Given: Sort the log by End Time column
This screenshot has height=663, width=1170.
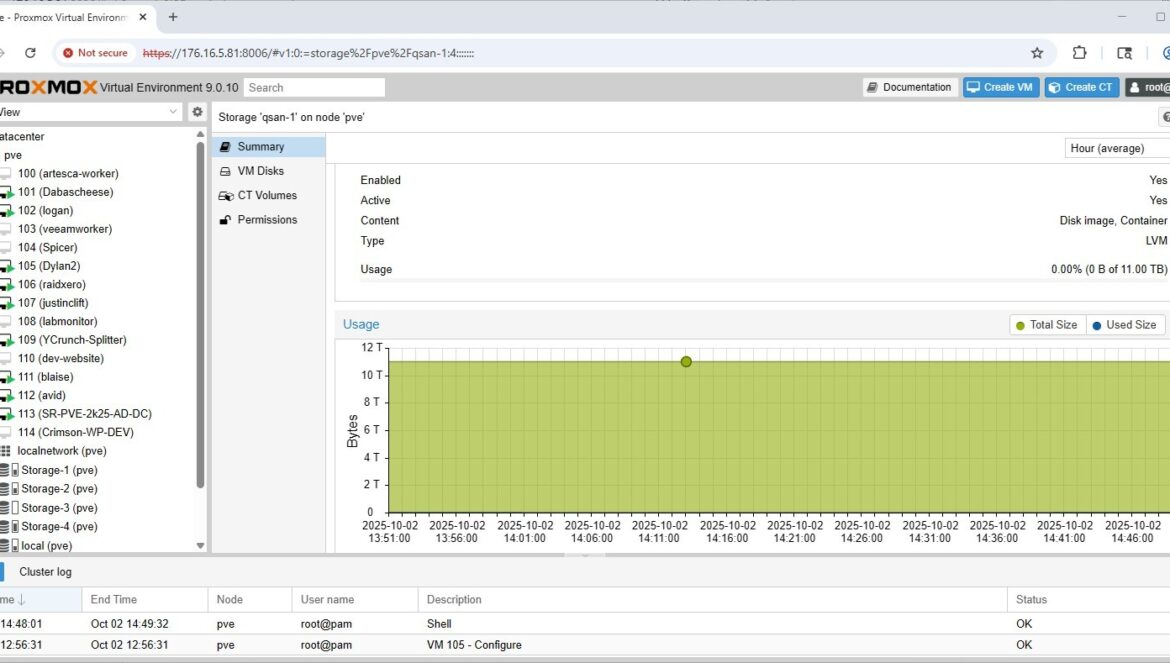Looking at the screenshot, I should click(114, 600).
